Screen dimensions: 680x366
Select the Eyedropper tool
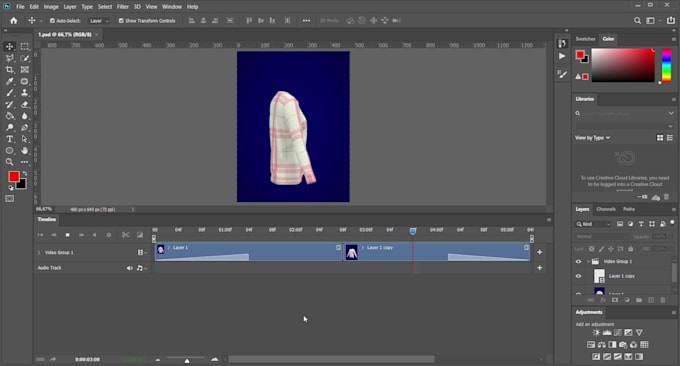10,81
